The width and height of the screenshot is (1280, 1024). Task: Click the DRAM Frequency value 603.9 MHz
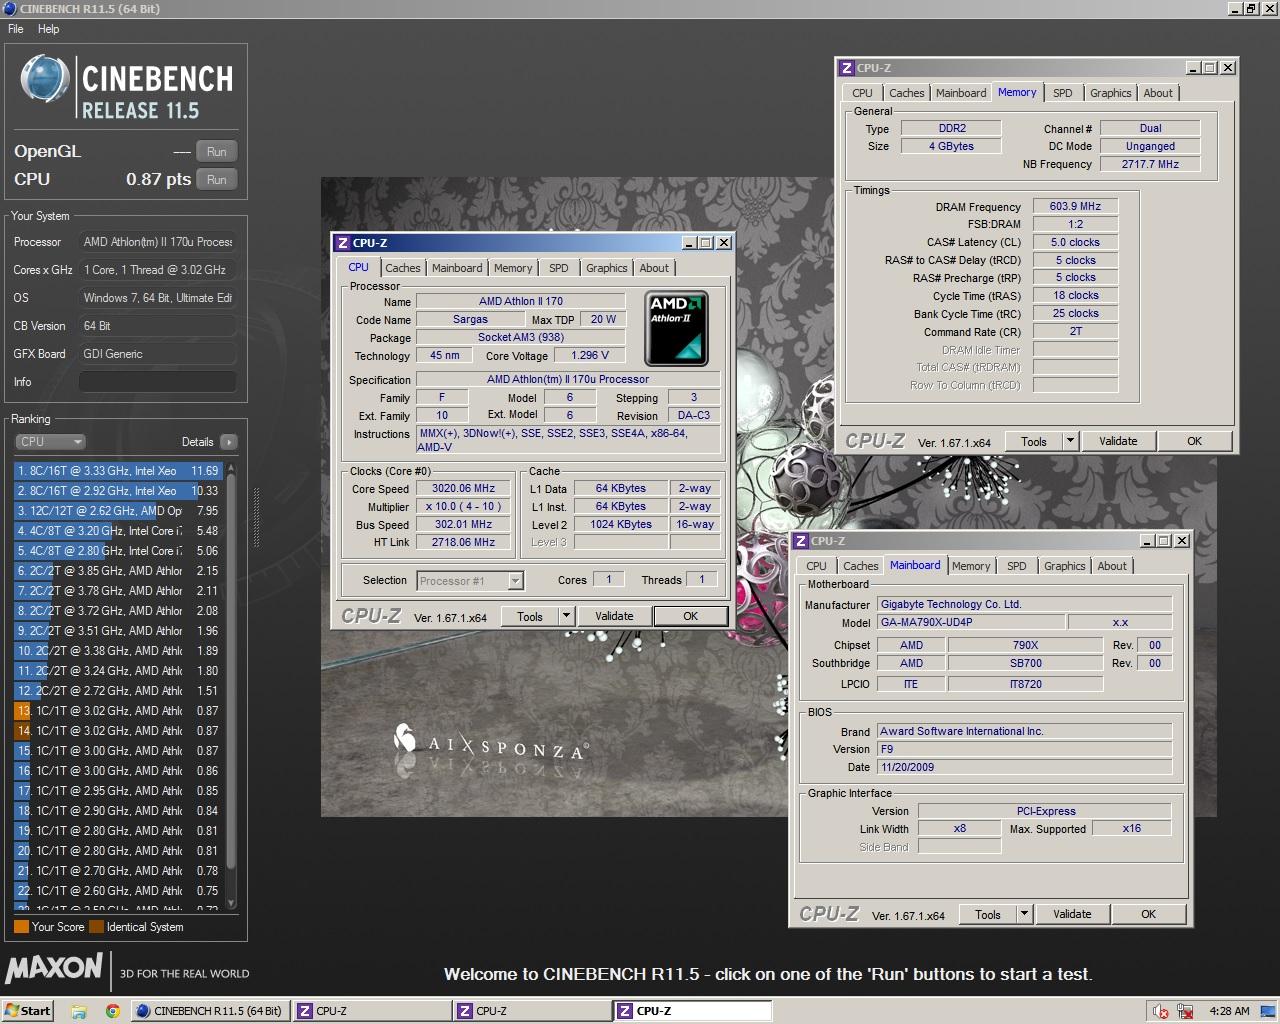tap(1075, 206)
